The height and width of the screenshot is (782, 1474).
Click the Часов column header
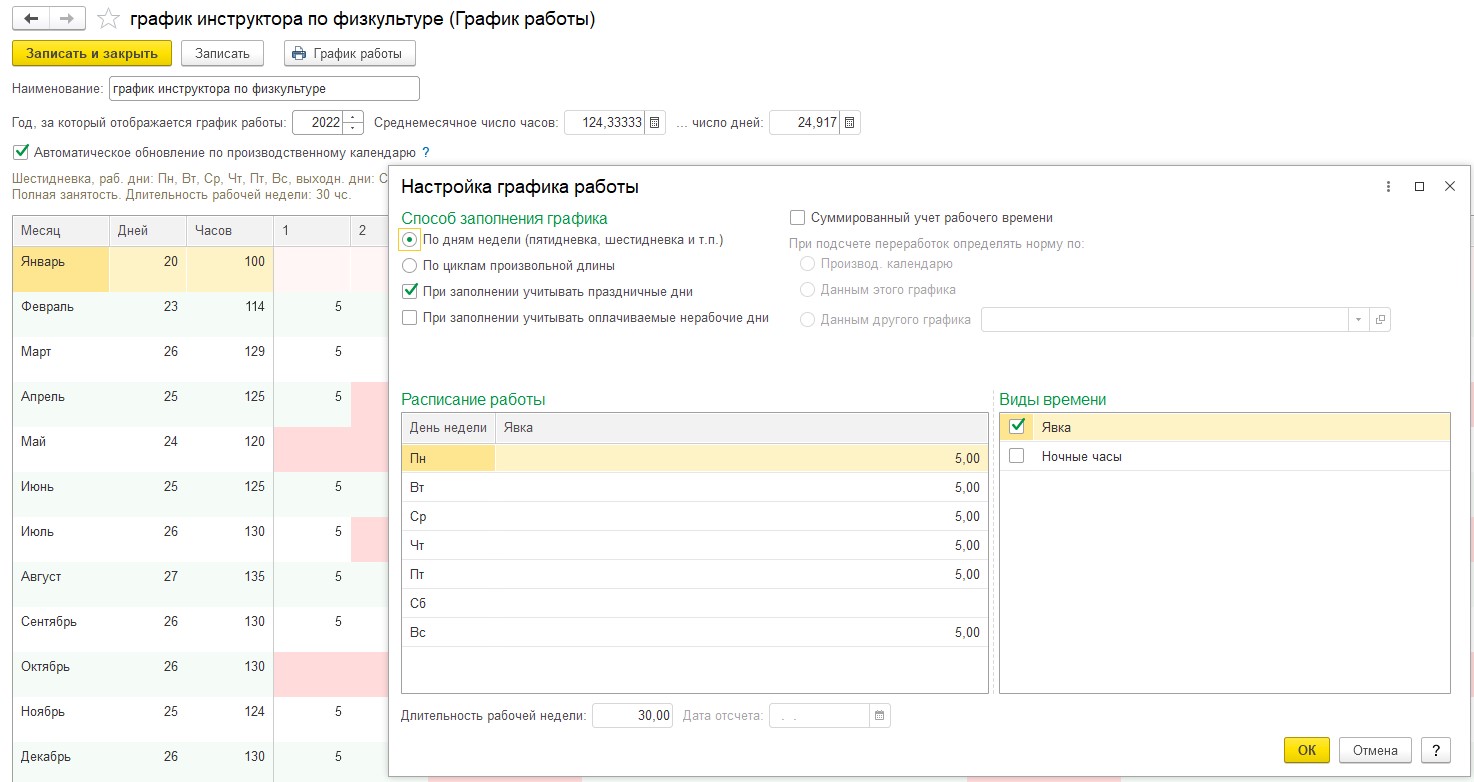[230, 230]
